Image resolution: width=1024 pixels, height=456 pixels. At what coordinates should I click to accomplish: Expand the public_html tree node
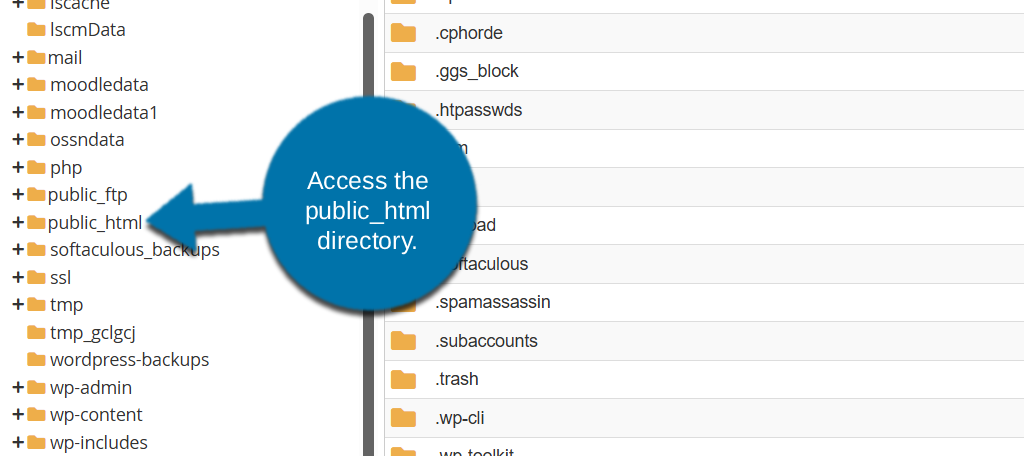point(18,222)
